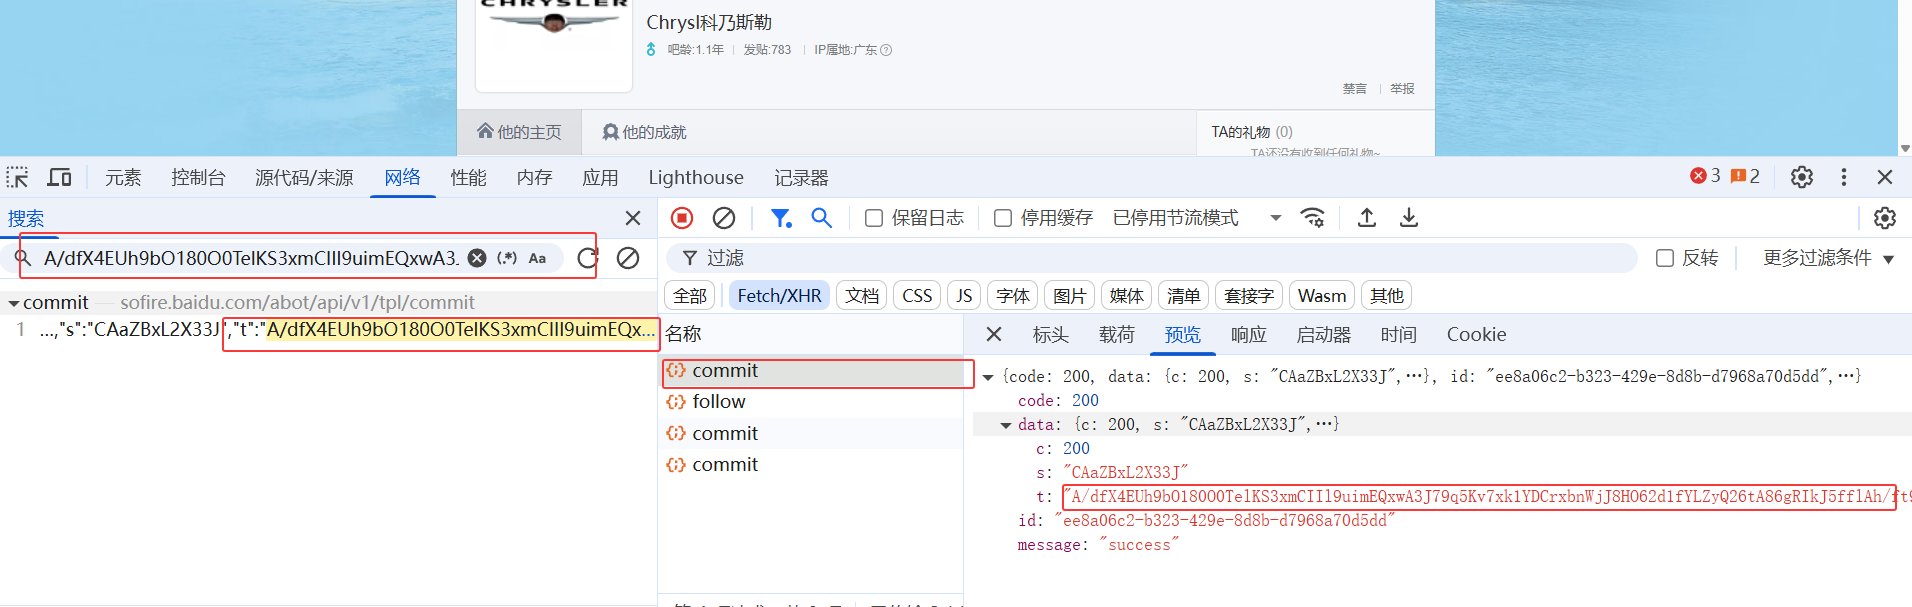Open network conditions wifi icon

(x=1312, y=218)
